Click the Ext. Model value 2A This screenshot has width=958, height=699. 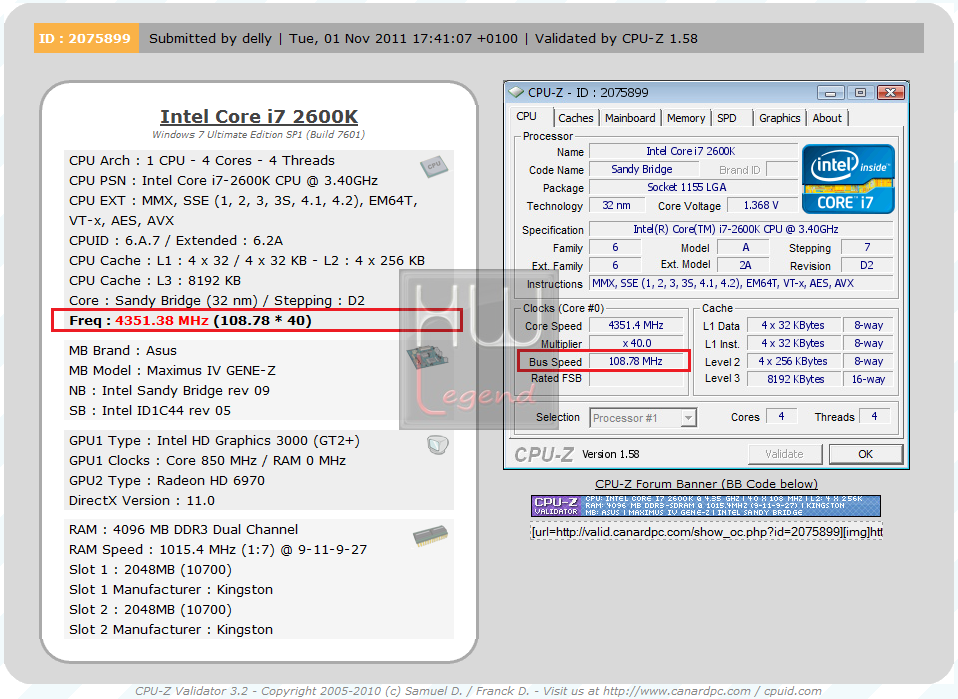[x=745, y=265]
